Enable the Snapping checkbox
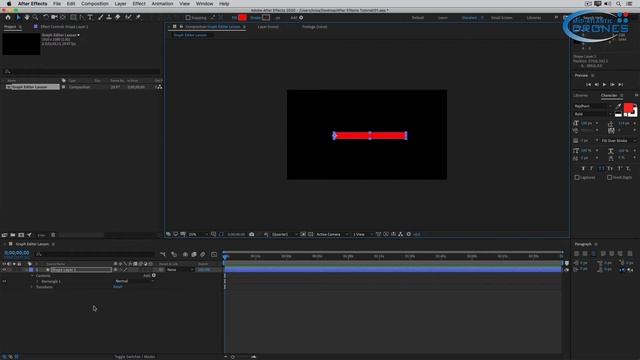The image size is (640, 360). [188, 18]
